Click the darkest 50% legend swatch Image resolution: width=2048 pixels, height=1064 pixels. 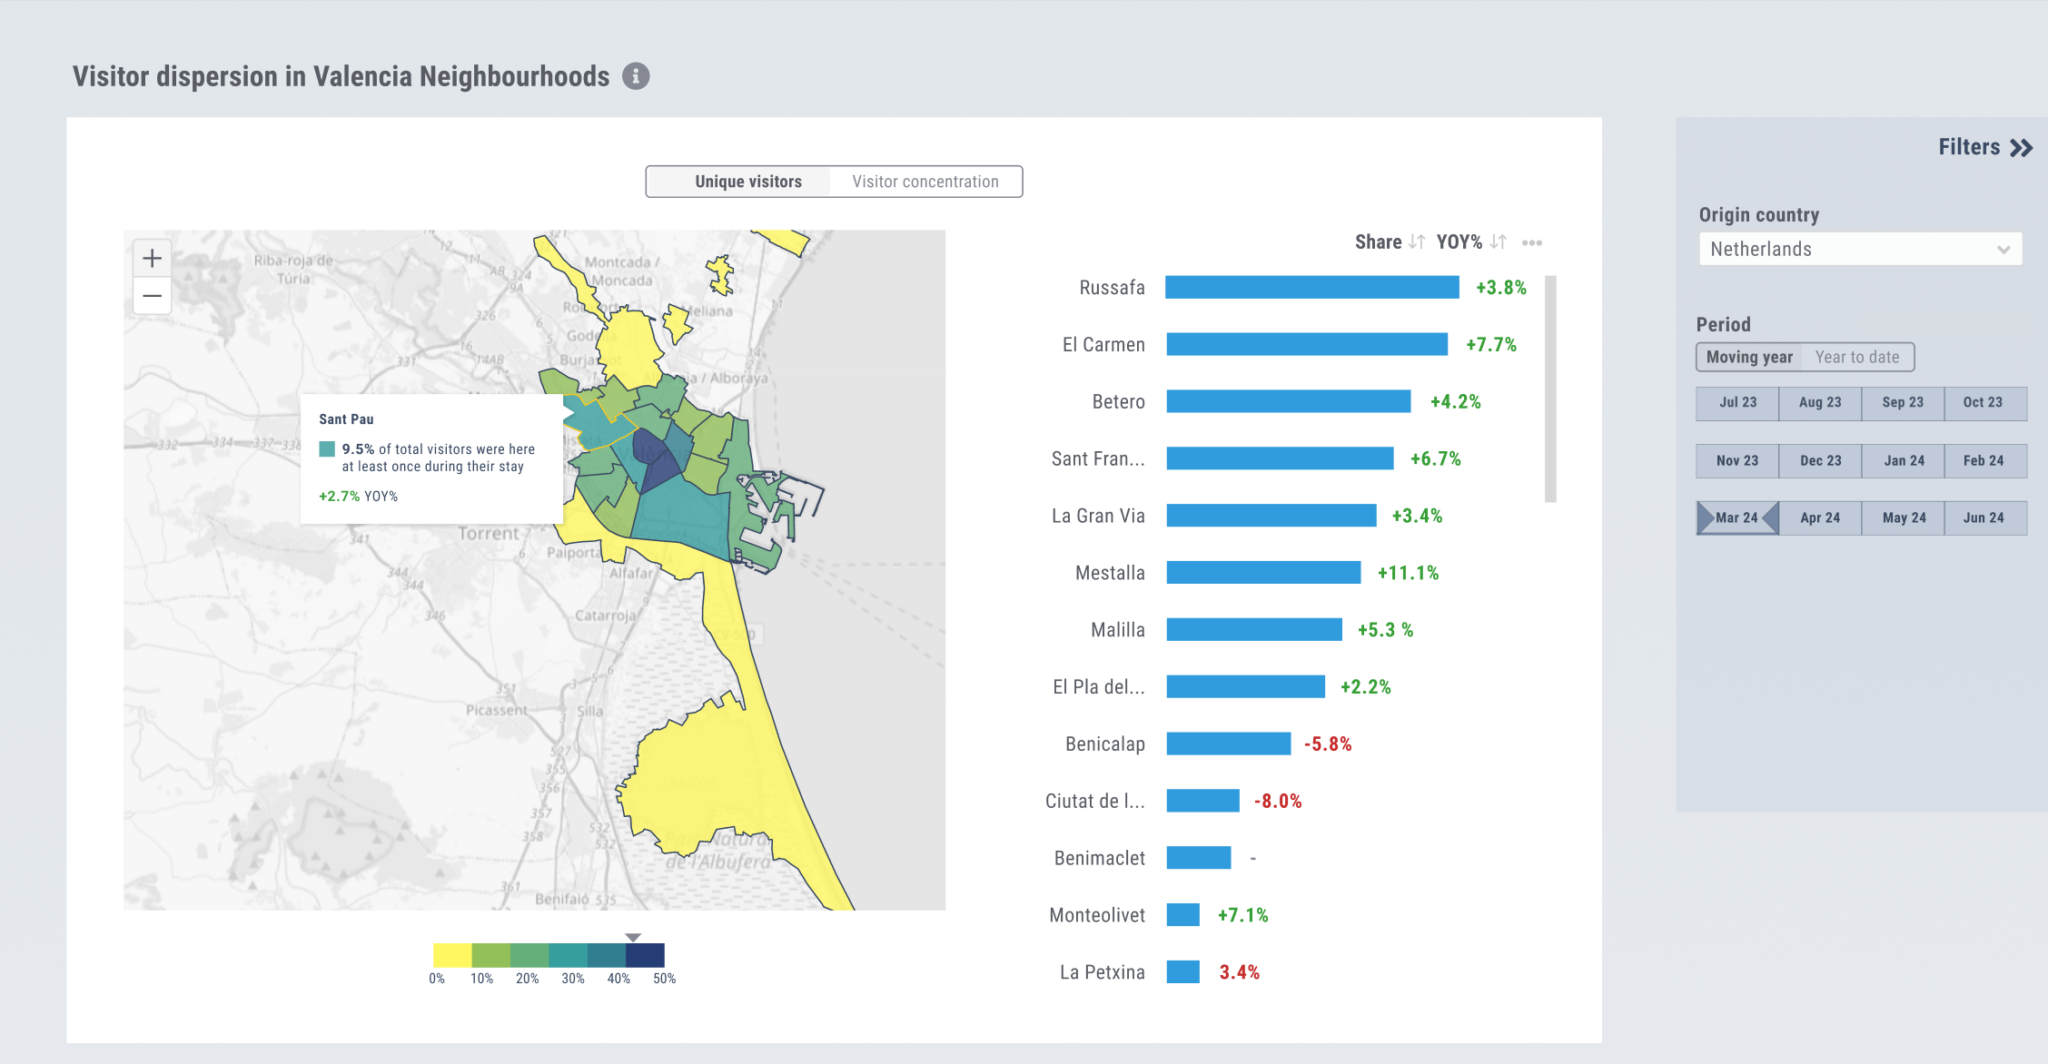(645, 955)
